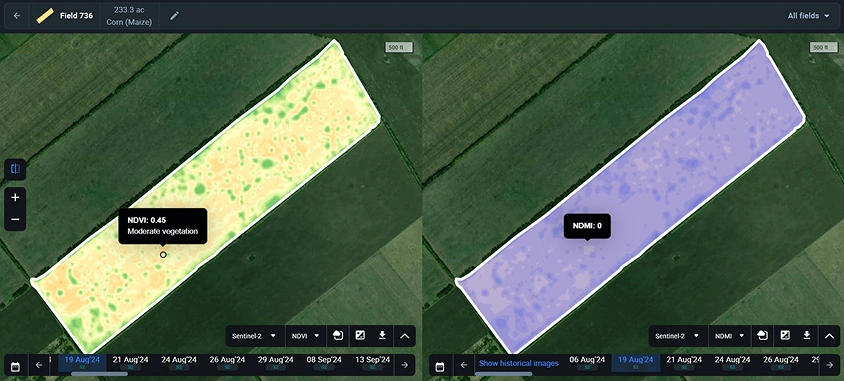Open calendar in left timeline
This screenshot has height=381, width=844.
point(16,366)
